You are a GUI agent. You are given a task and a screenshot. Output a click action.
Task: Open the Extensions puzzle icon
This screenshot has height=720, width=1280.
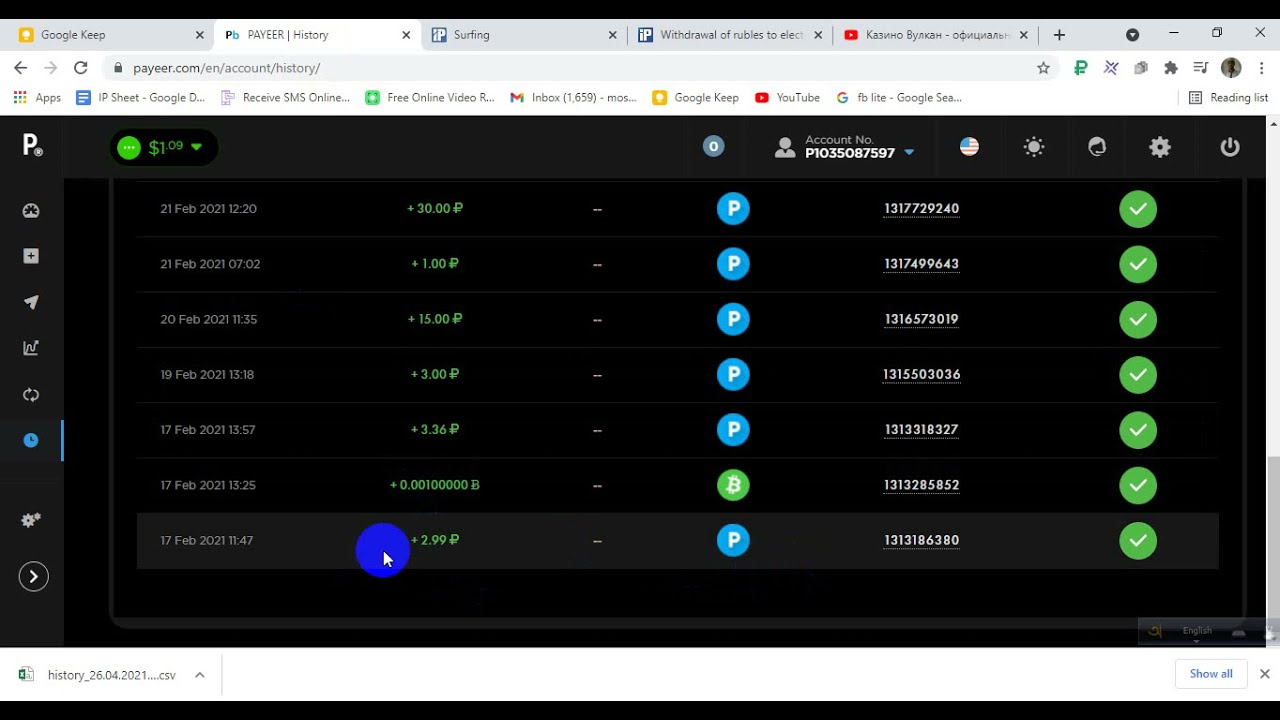click(1171, 68)
